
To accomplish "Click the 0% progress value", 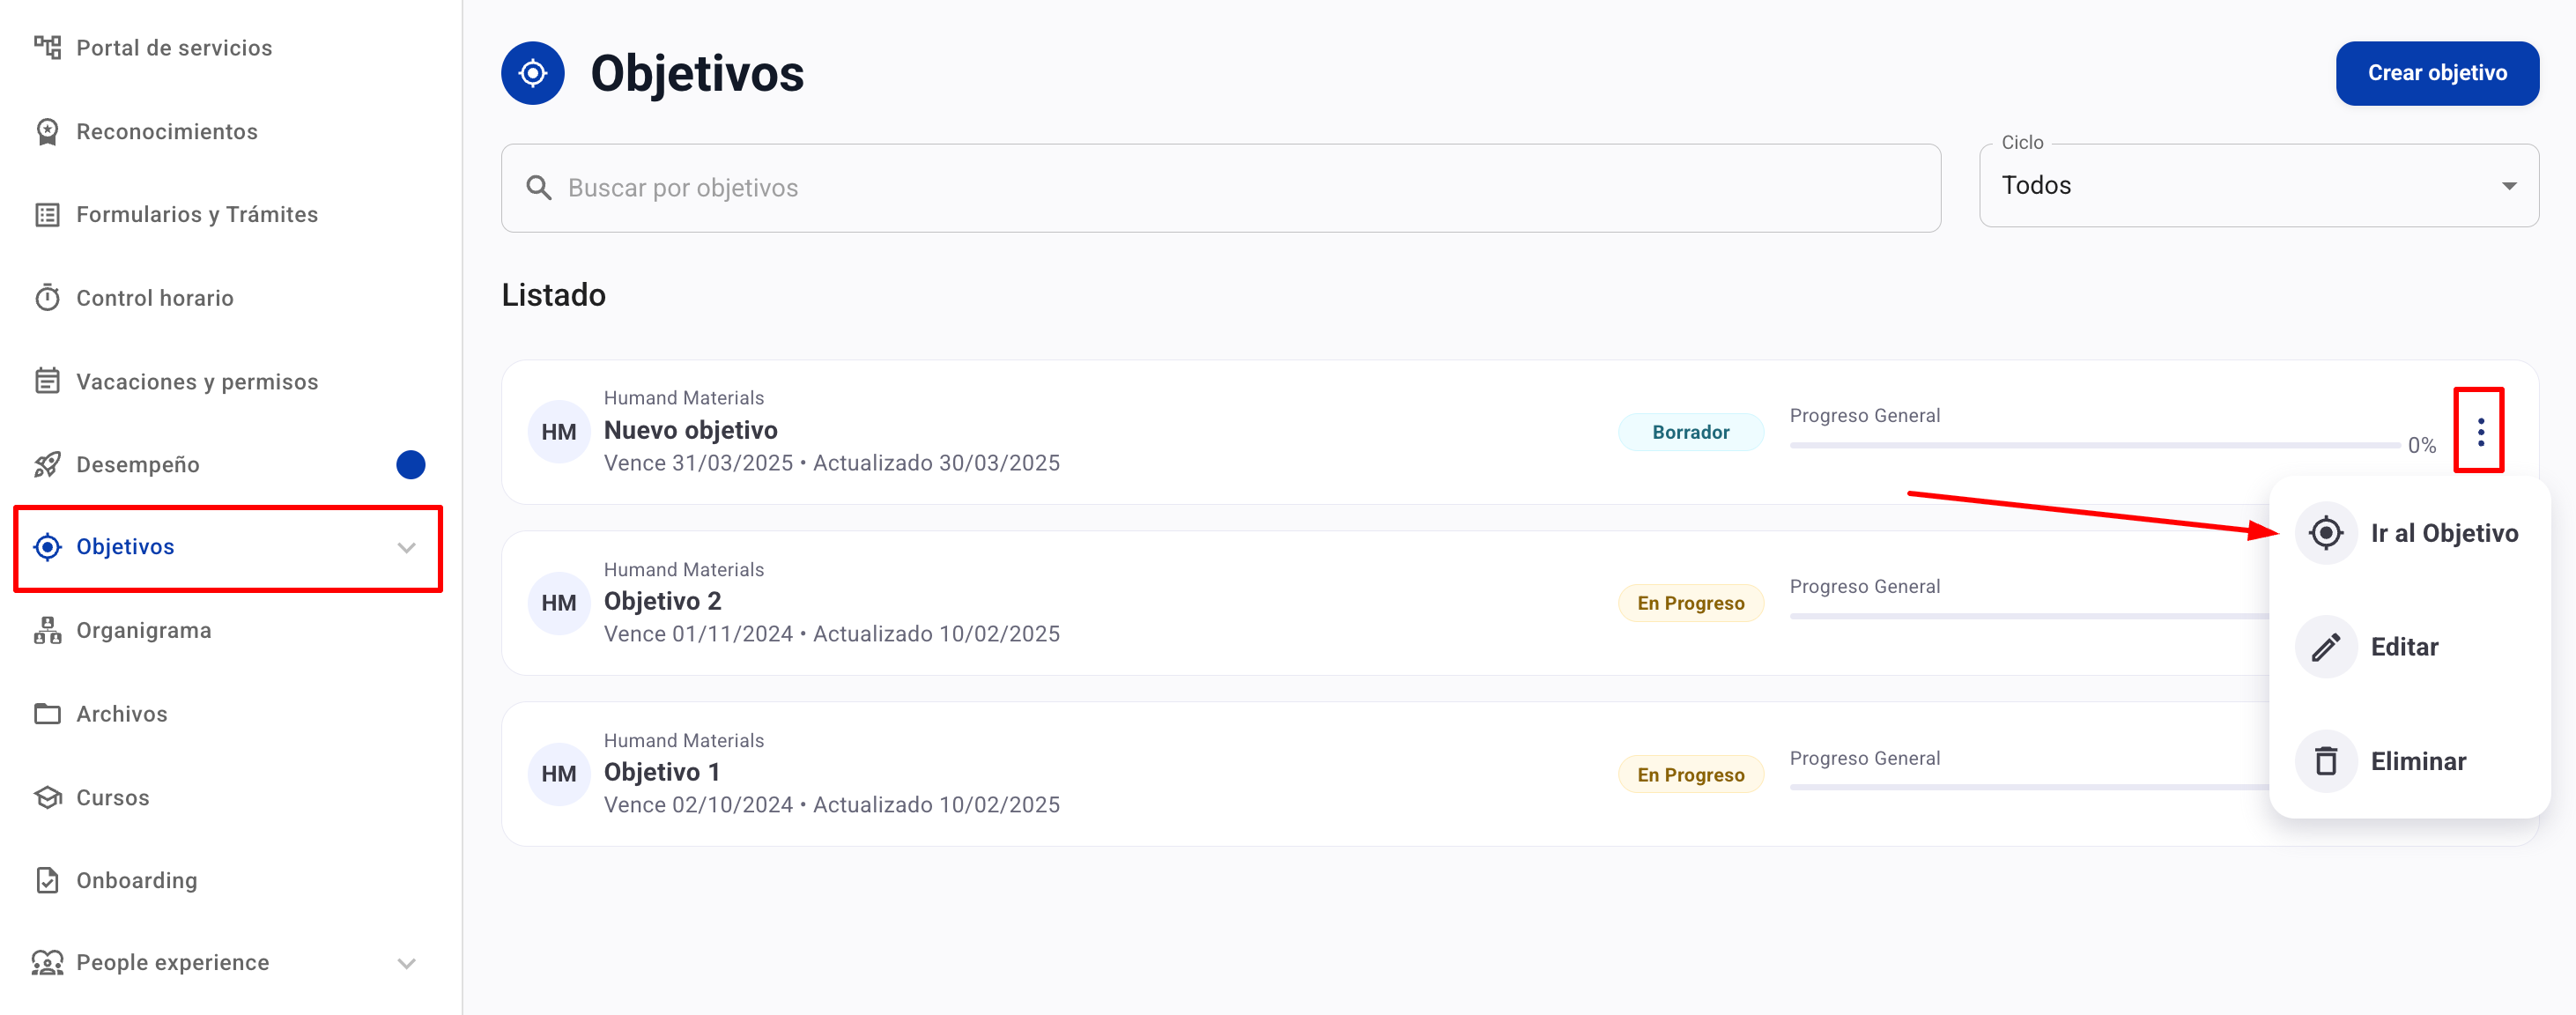I will [x=2421, y=445].
